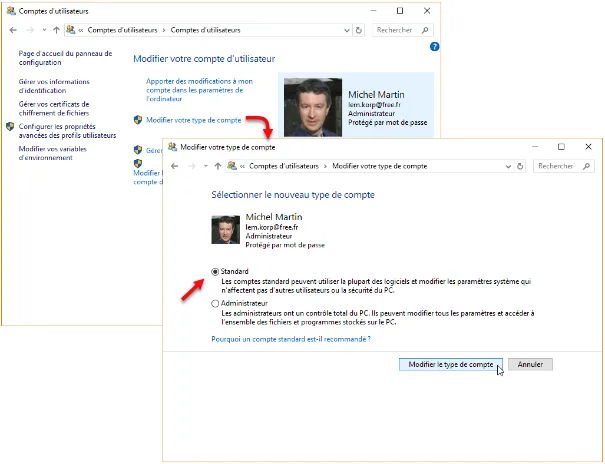Open the recent locations dropdown in the front window

coord(205,165)
